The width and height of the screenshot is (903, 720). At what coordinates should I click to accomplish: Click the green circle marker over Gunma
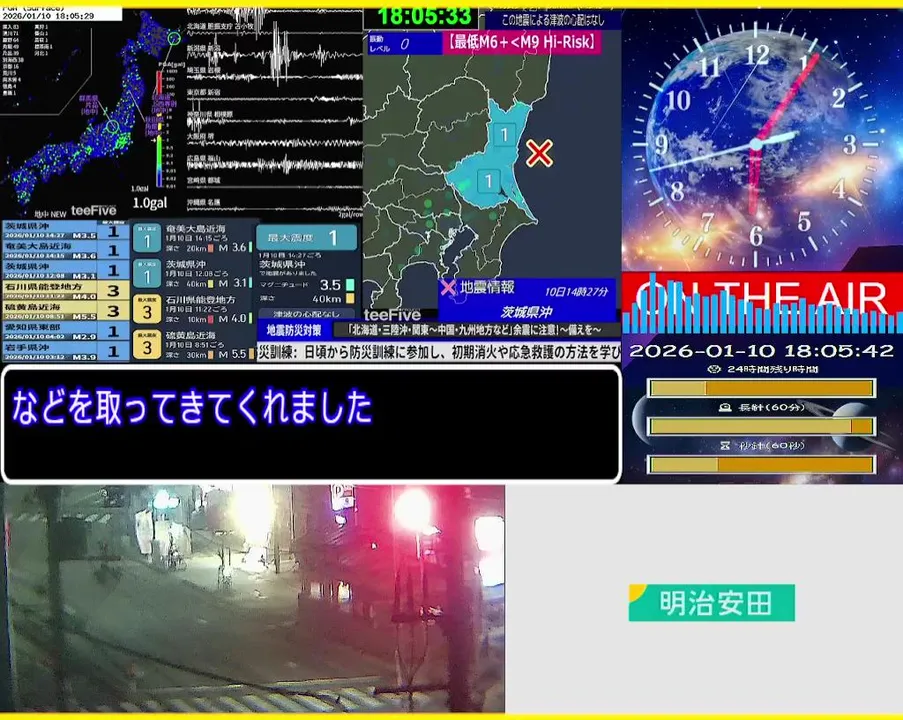113,126
